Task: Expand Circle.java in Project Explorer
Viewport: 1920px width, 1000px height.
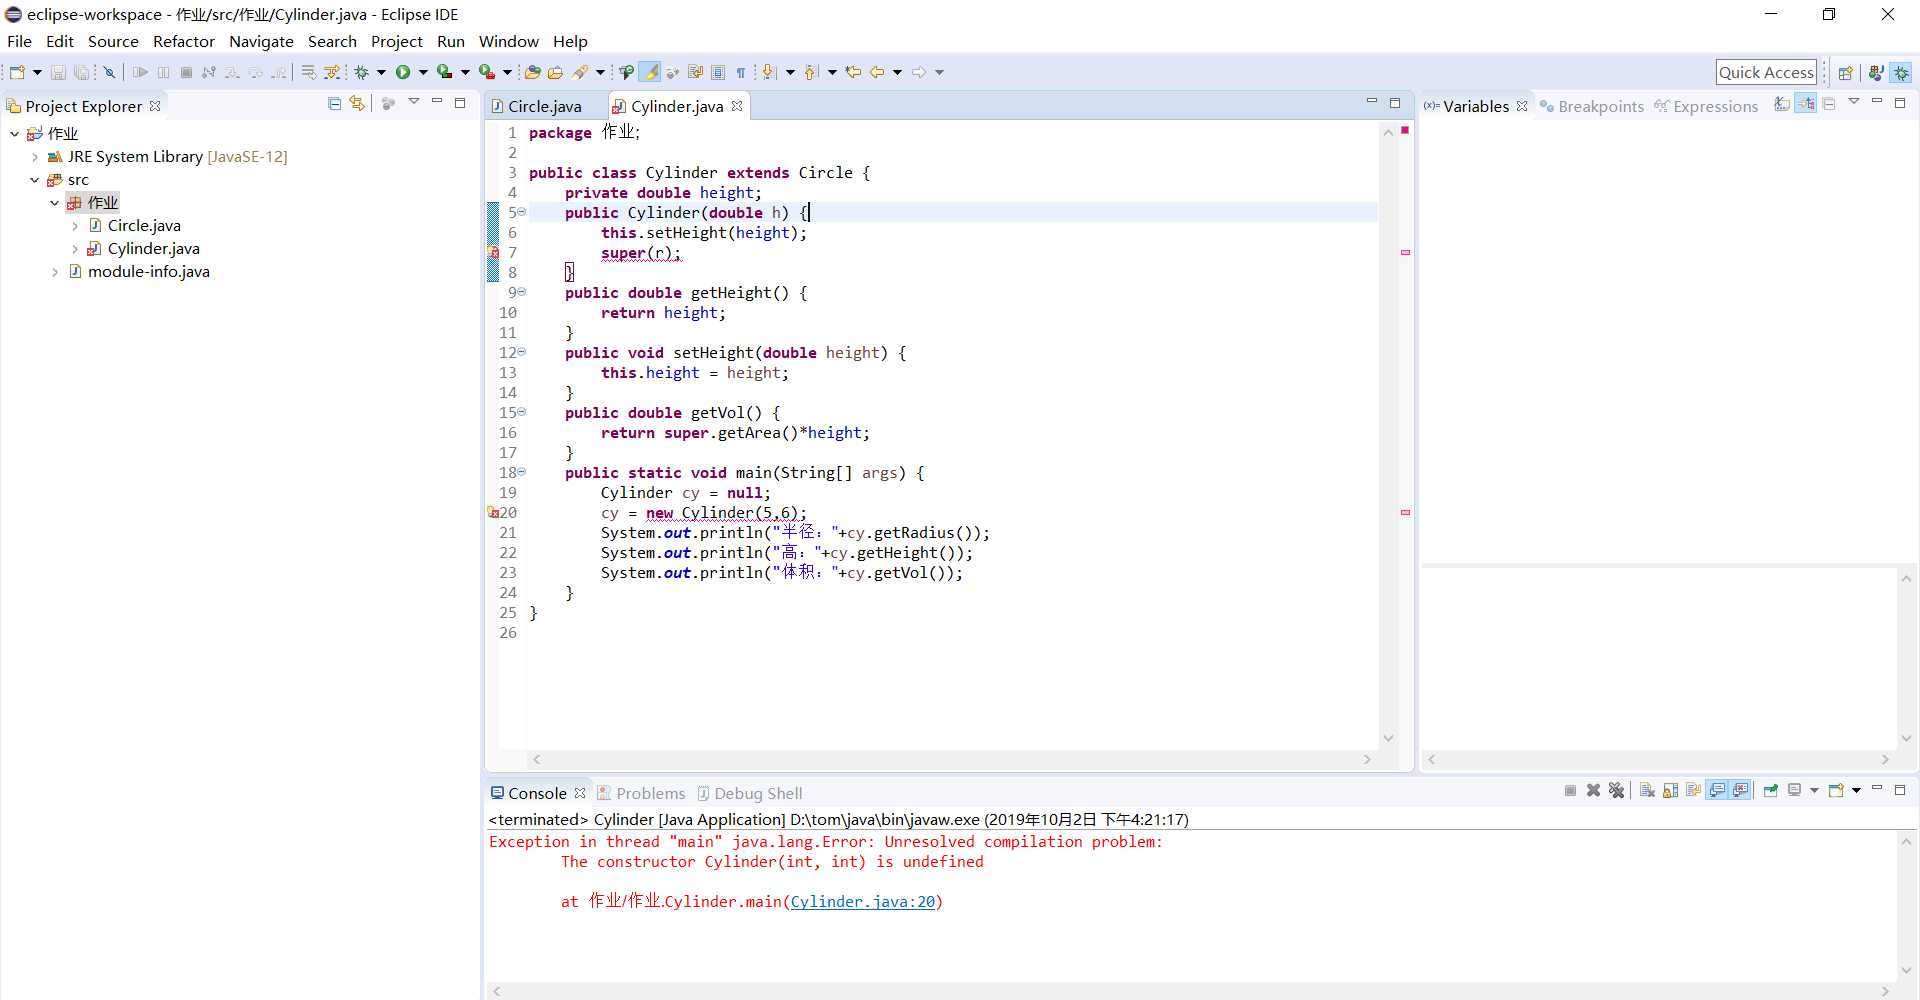Action: tap(75, 225)
